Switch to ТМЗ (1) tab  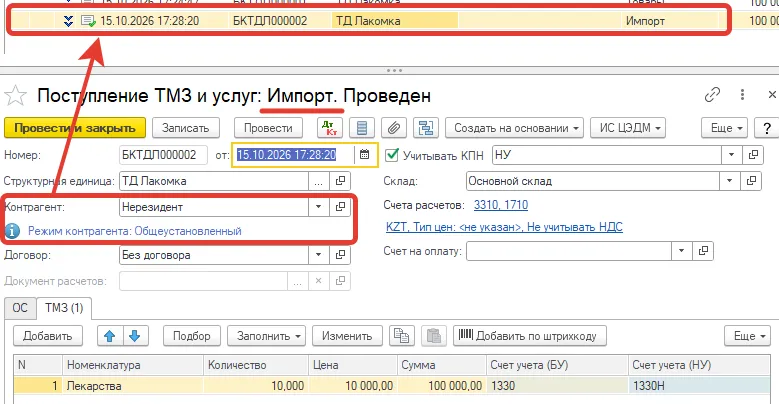pyautogui.click(x=64, y=308)
